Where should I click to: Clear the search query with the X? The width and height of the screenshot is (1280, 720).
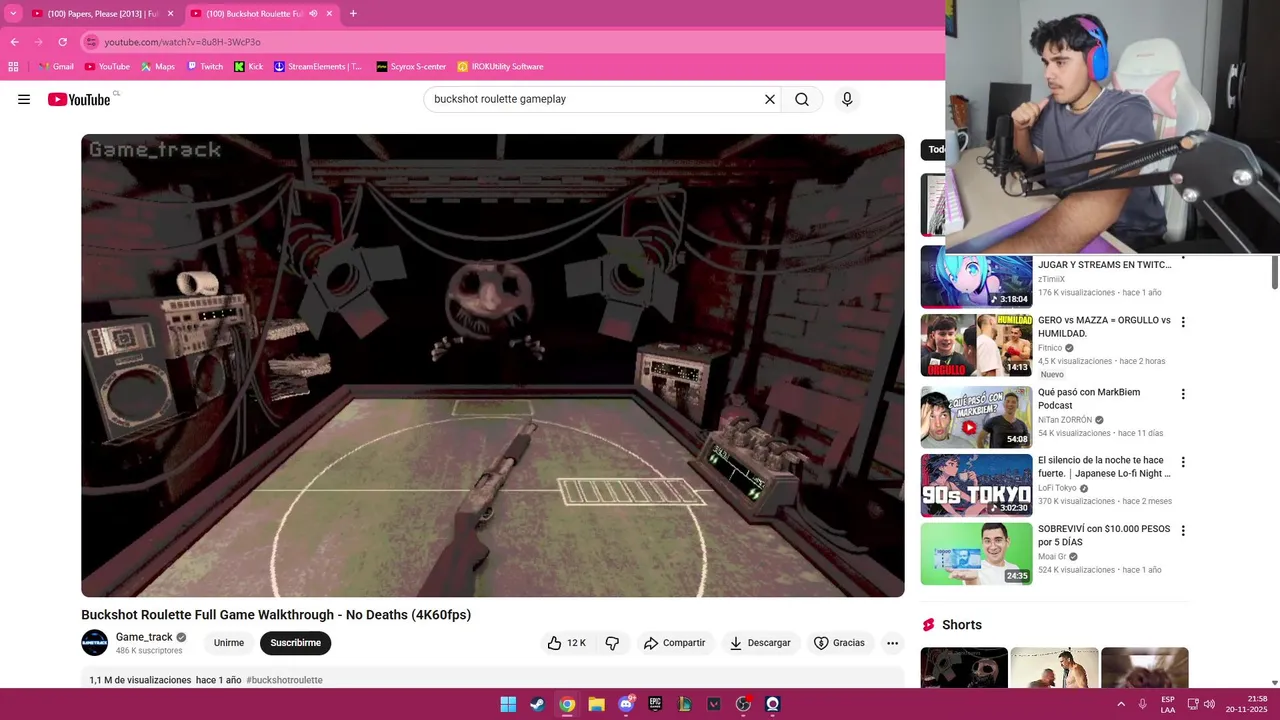tap(770, 99)
